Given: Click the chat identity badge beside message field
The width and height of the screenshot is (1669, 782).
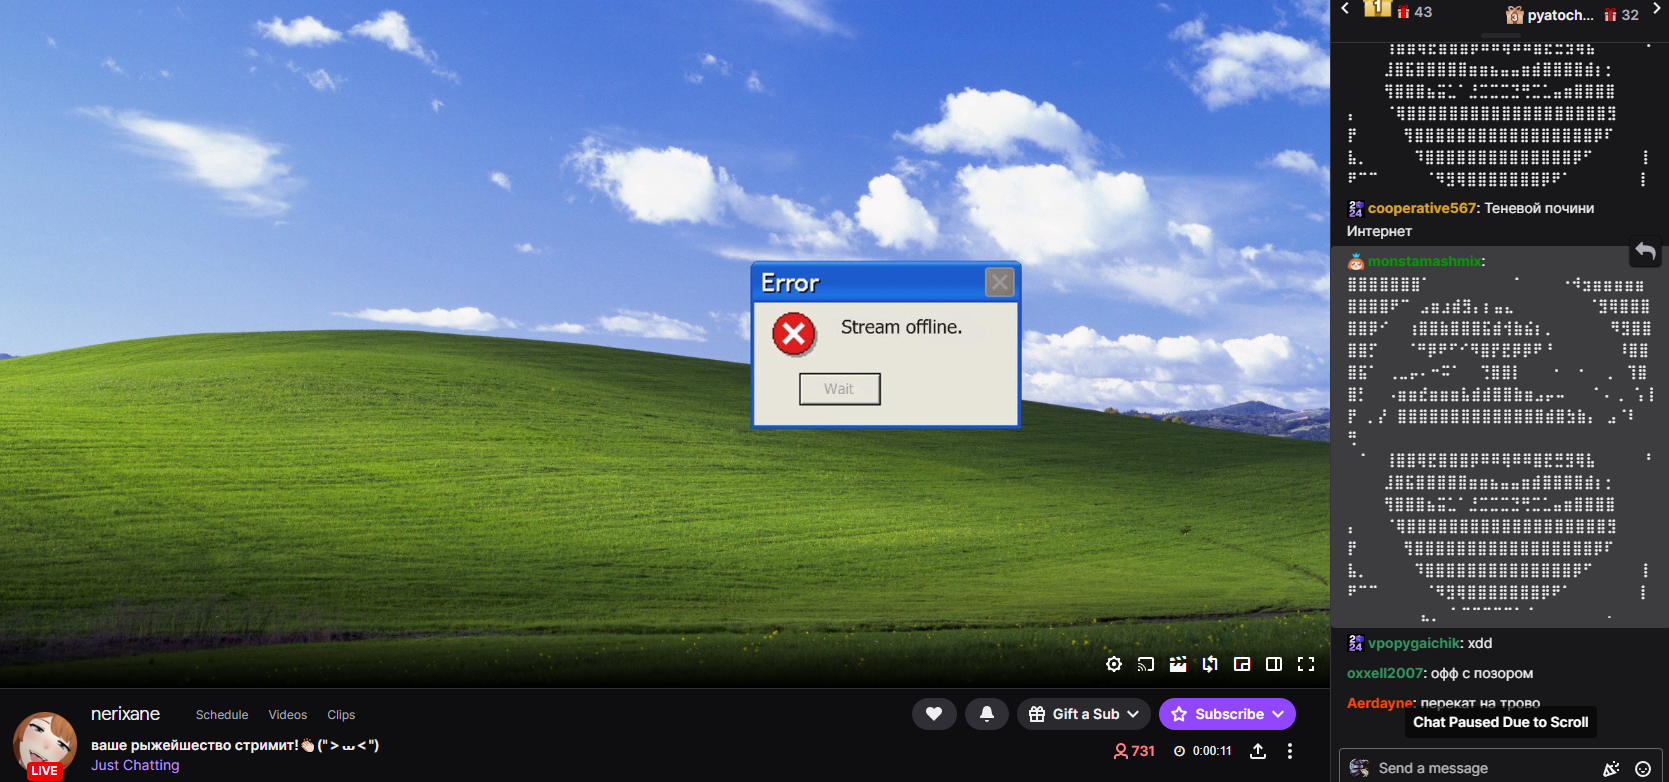Looking at the screenshot, I should click(1359, 768).
